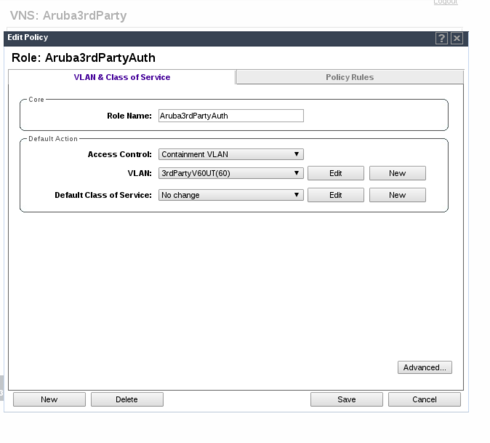Close the Edit Policy dialog
490x443 pixels.
click(x=457, y=38)
